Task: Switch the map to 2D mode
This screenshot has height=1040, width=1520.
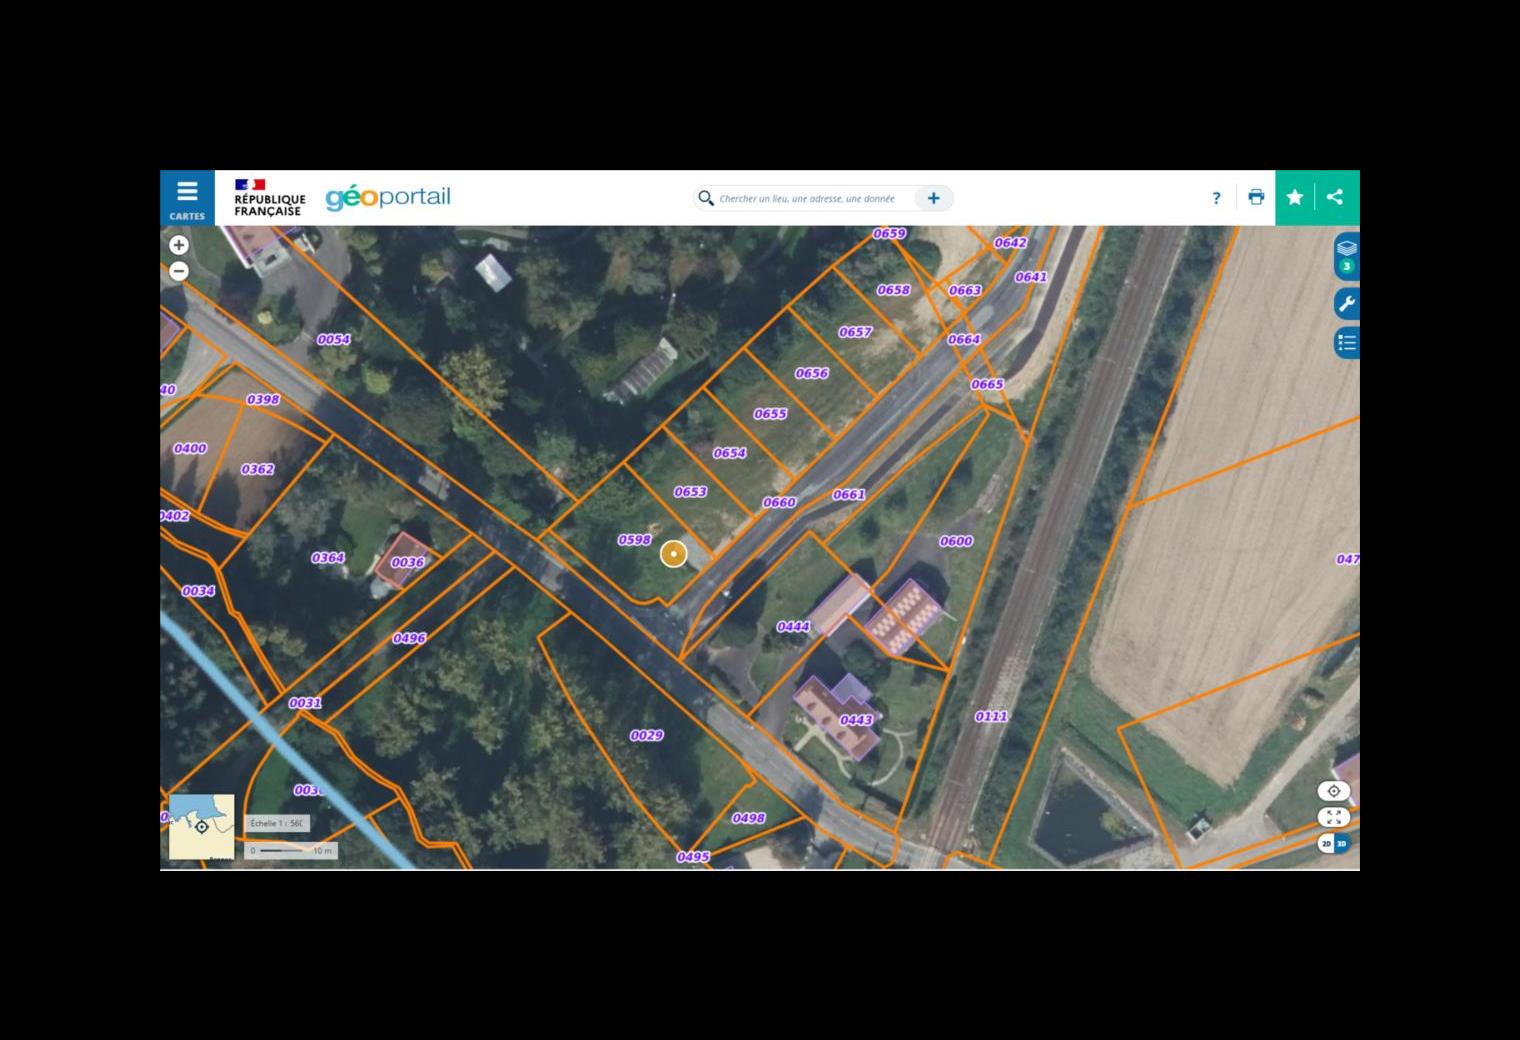Action: pyautogui.click(x=1326, y=844)
